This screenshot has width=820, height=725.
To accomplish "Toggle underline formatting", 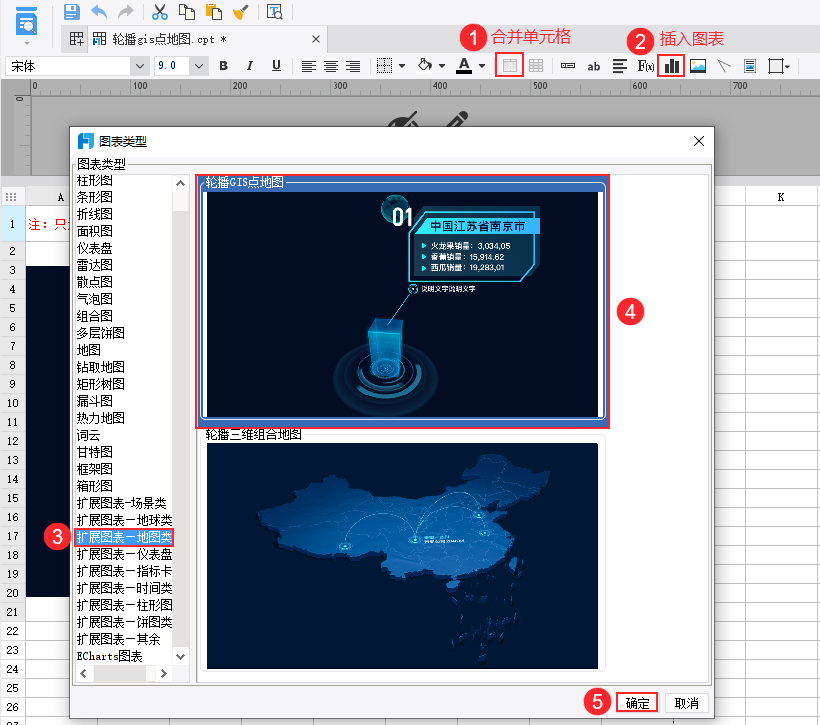I will tap(276, 66).
